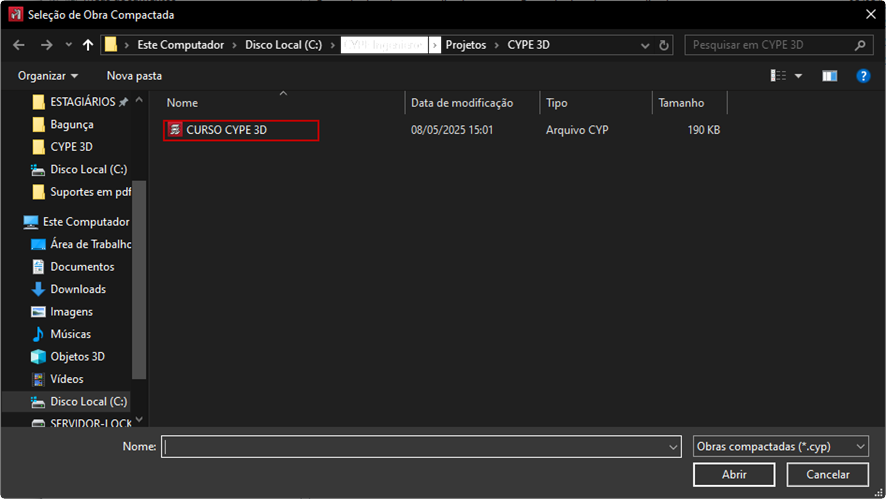Select 'CYPE 3D' in address path
The height and width of the screenshot is (499, 886).
528,45
